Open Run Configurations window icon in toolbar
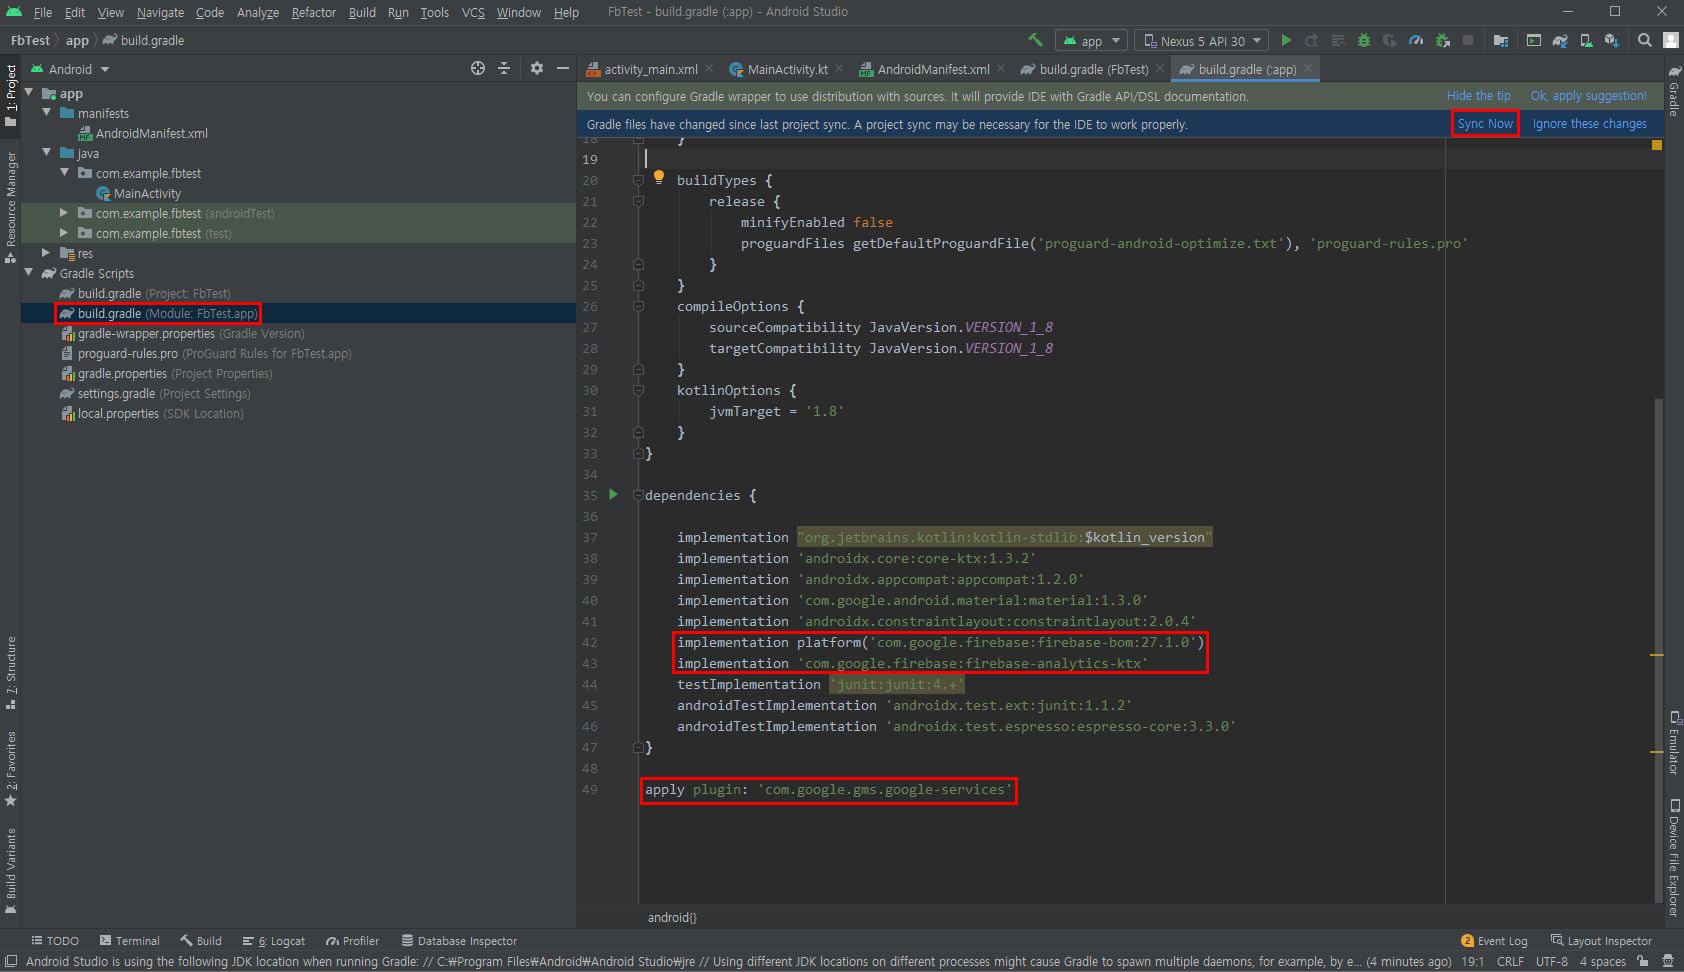This screenshot has height=972, width=1684. 1534,40
